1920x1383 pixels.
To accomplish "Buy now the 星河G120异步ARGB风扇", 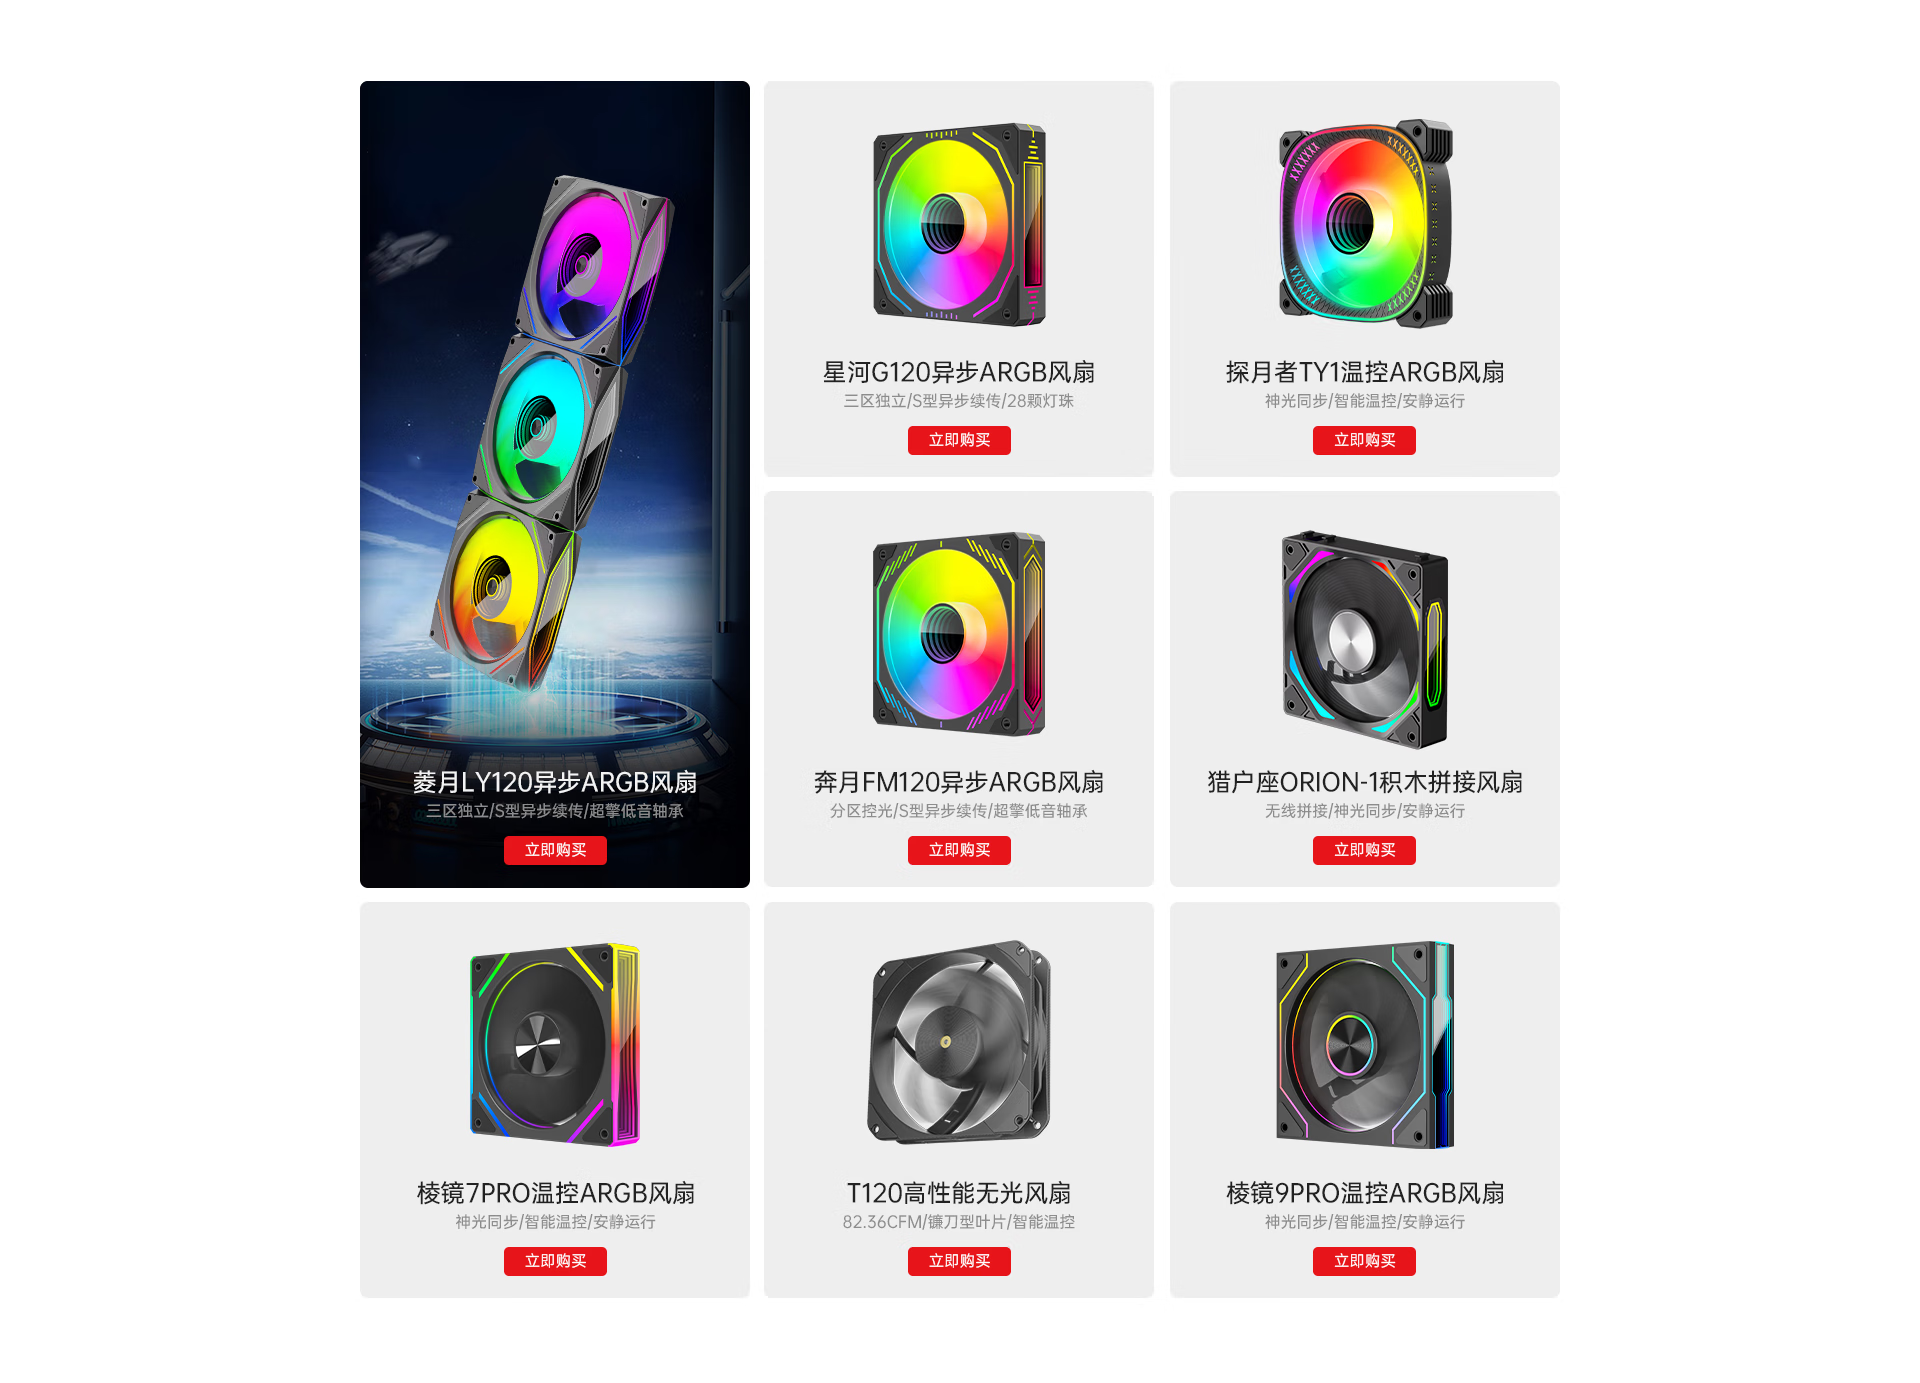I will coord(959,440).
